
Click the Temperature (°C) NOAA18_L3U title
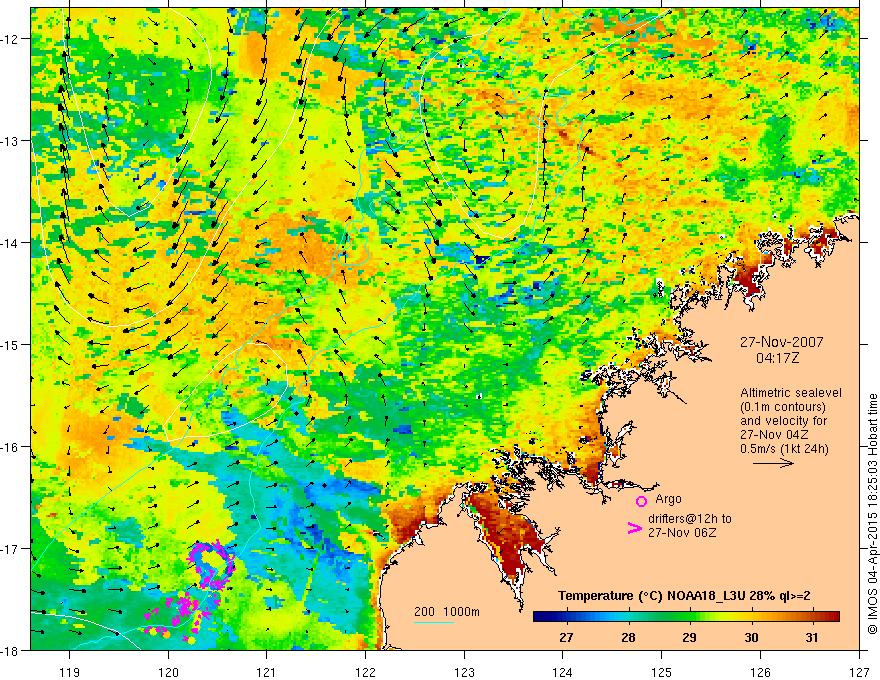(x=684, y=596)
